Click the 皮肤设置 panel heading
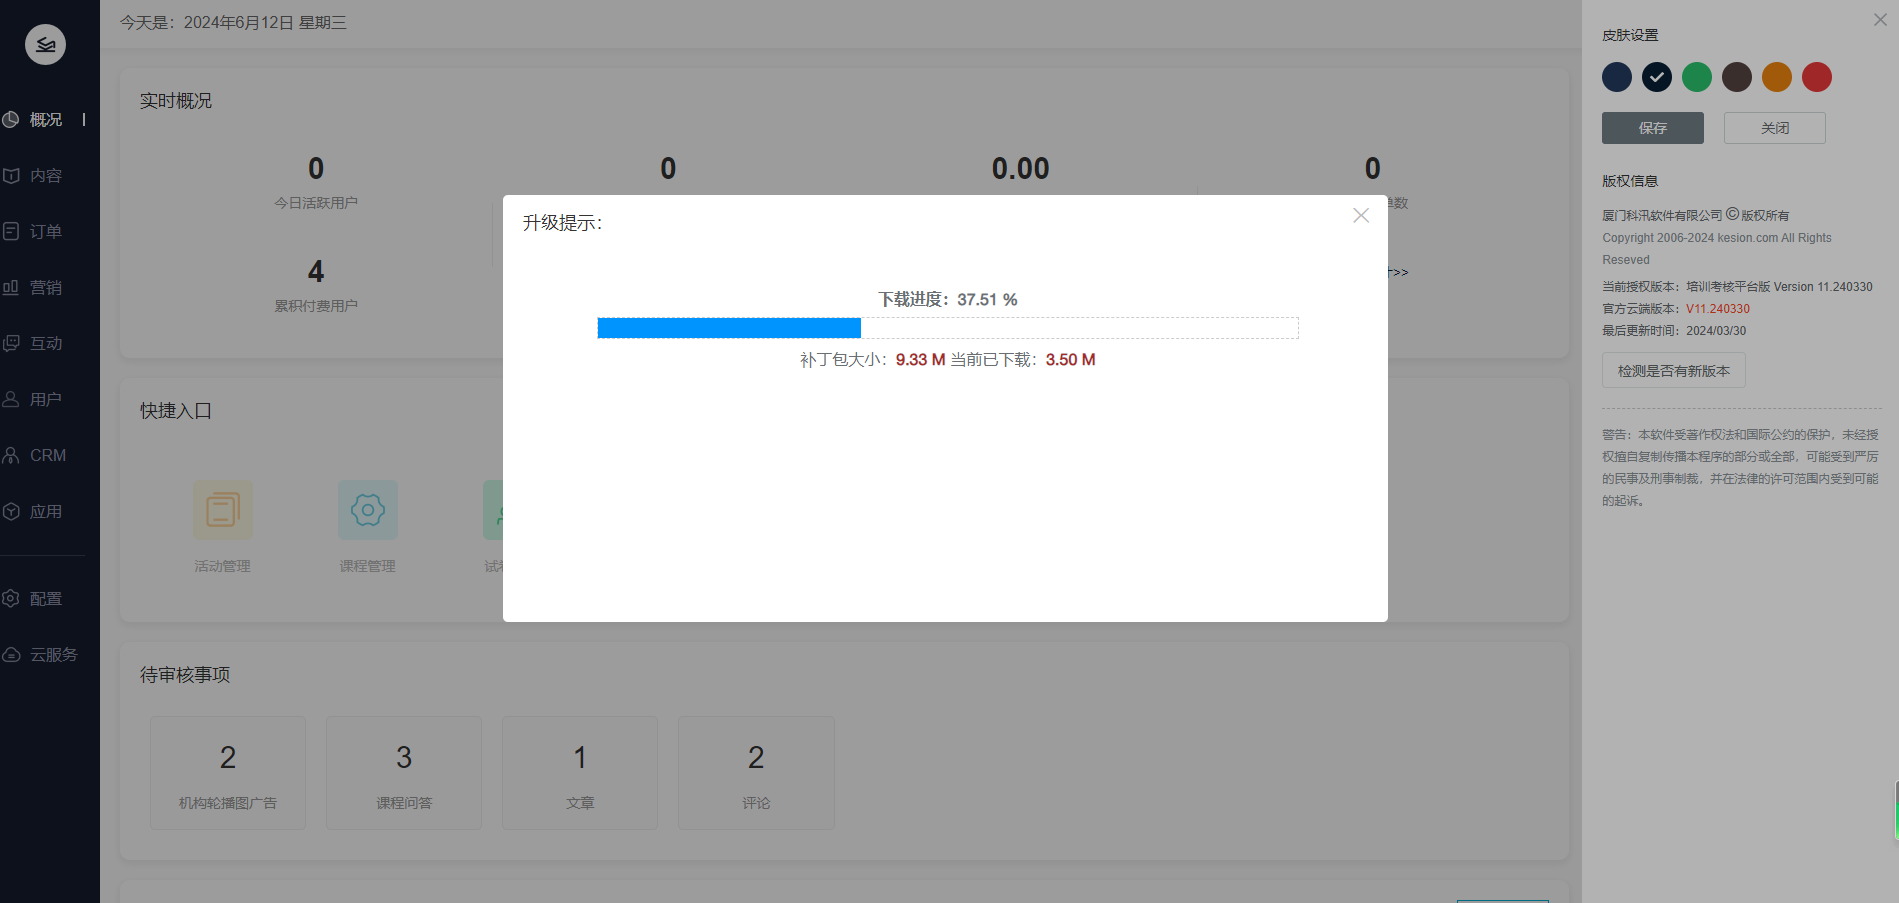This screenshot has height=903, width=1899. tap(1630, 35)
